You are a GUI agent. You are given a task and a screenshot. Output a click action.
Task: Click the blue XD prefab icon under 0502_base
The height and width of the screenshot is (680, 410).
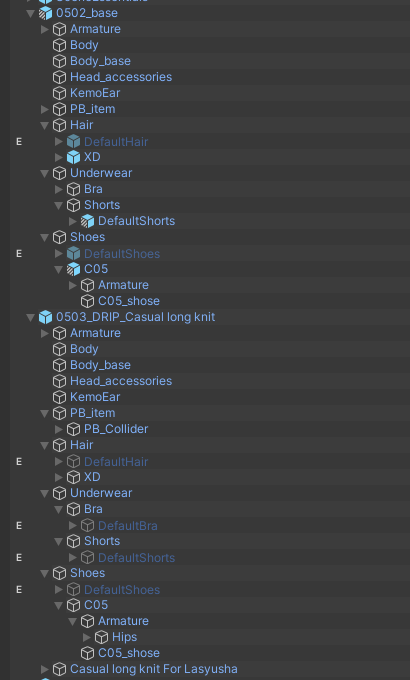pyautogui.click(x=73, y=157)
